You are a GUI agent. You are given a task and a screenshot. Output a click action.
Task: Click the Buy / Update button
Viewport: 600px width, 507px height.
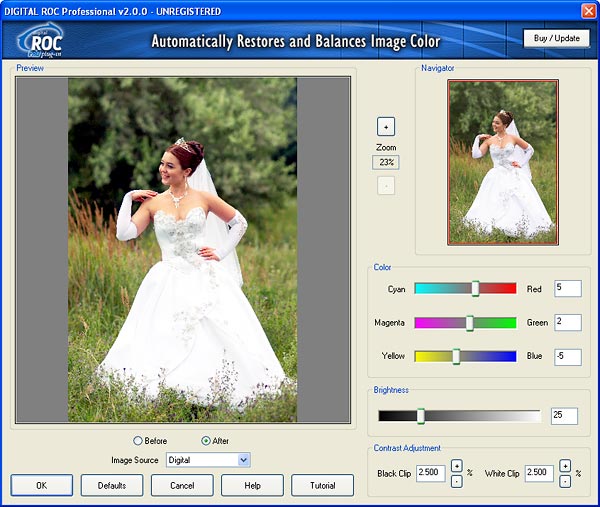[x=556, y=39]
